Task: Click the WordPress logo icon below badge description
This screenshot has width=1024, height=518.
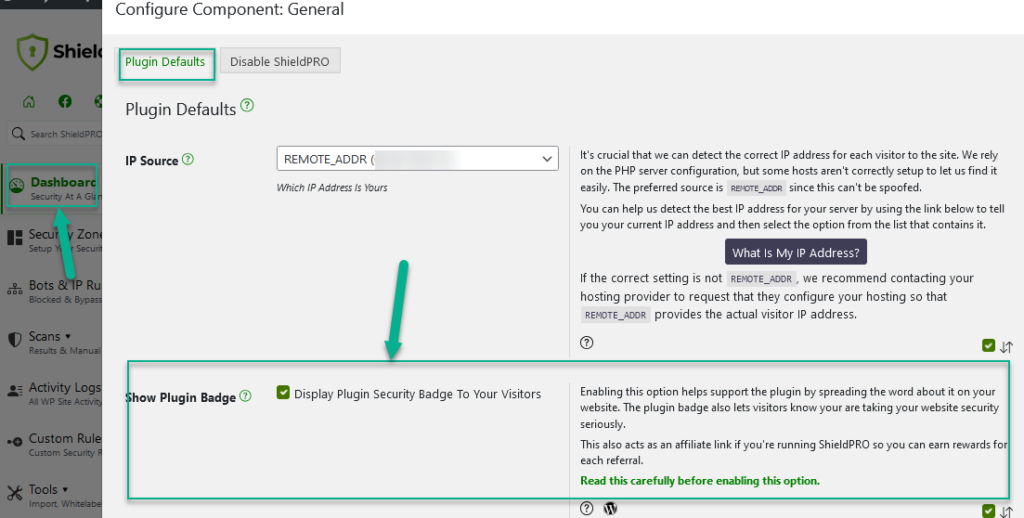Action: coord(611,509)
